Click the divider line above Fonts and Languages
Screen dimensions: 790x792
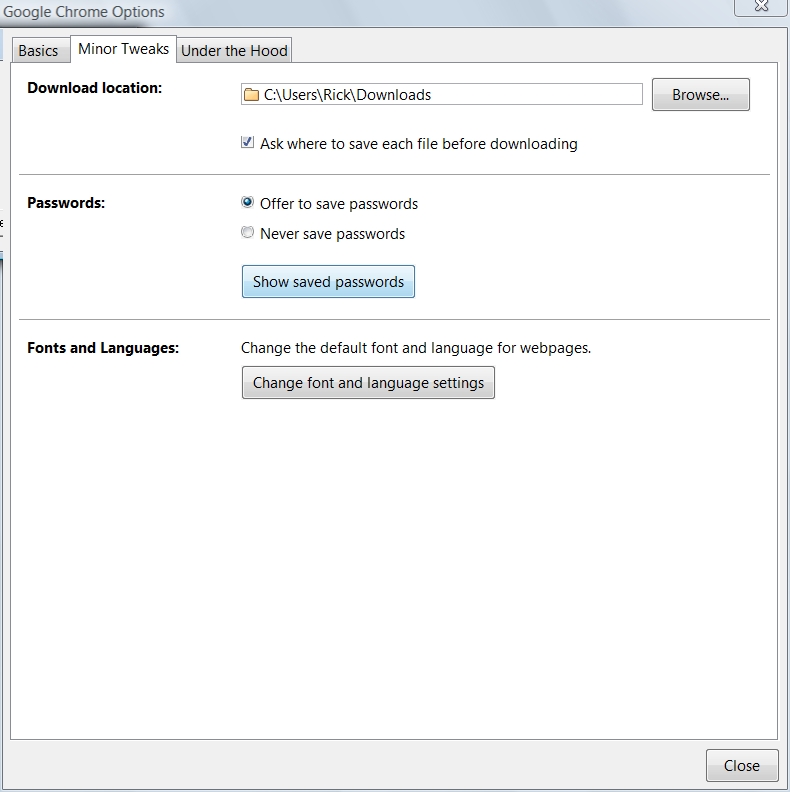click(394, 320)
